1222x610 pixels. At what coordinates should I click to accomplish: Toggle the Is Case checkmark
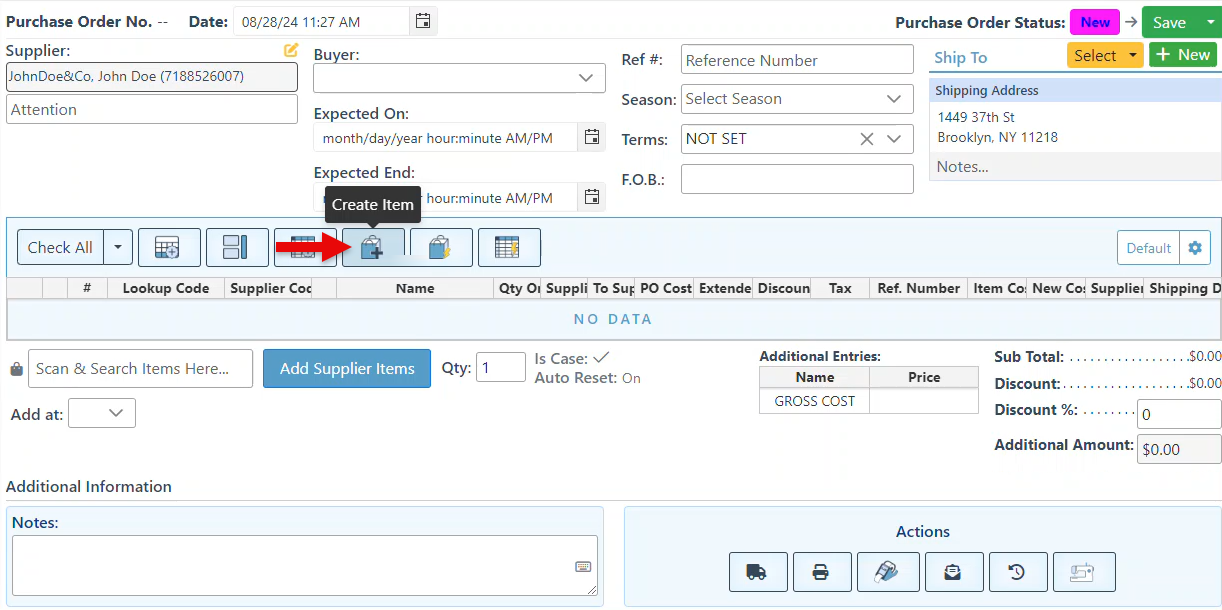(x=601, y=358)
